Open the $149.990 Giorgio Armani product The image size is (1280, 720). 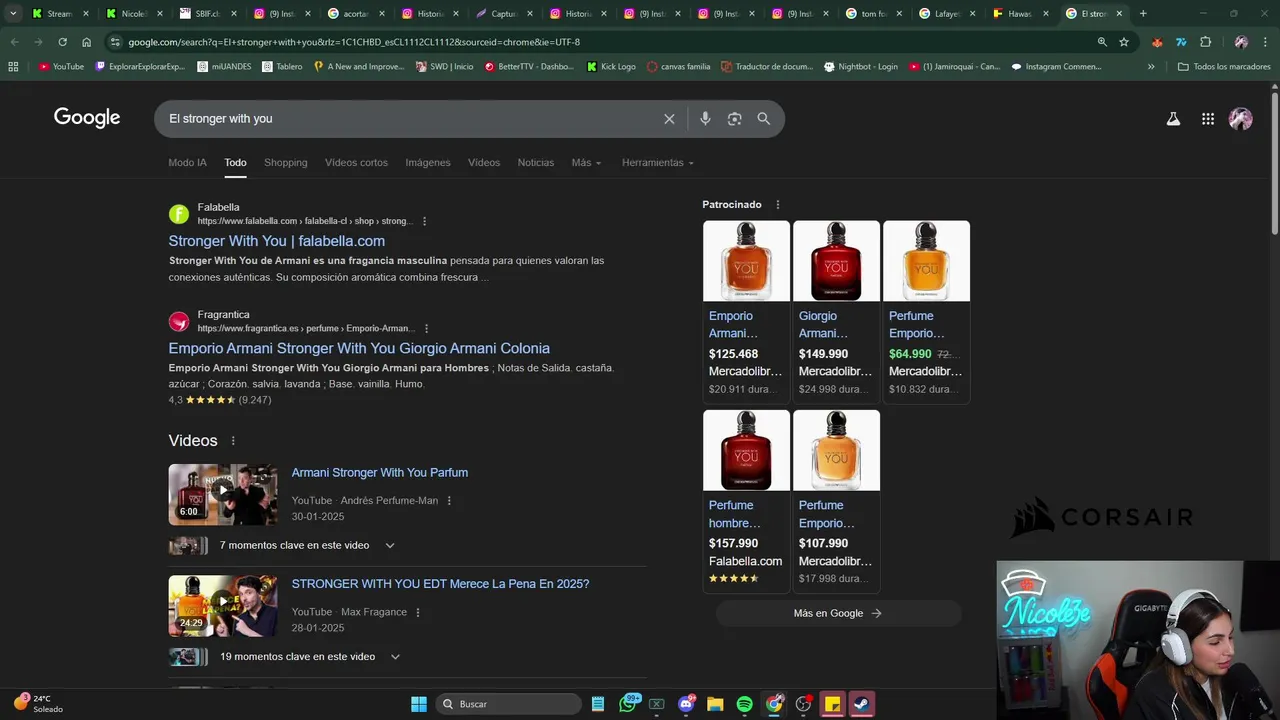tap(836, 311)
